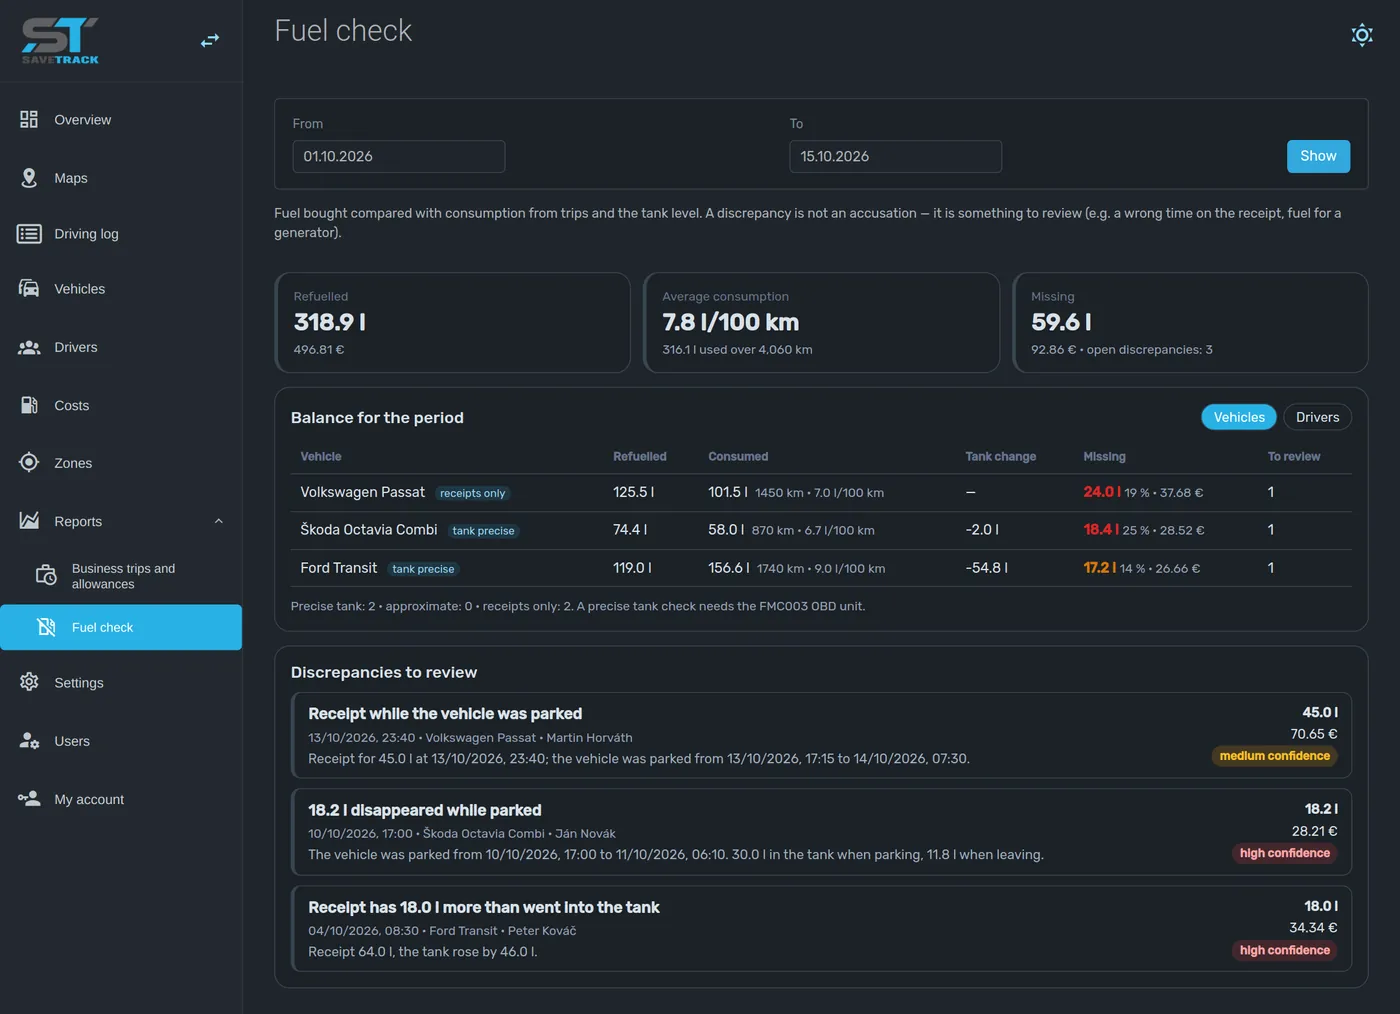Screen dimensions: 1400x1014
Task: Click the Refuelled summary card
Action: tap(453, 323)
